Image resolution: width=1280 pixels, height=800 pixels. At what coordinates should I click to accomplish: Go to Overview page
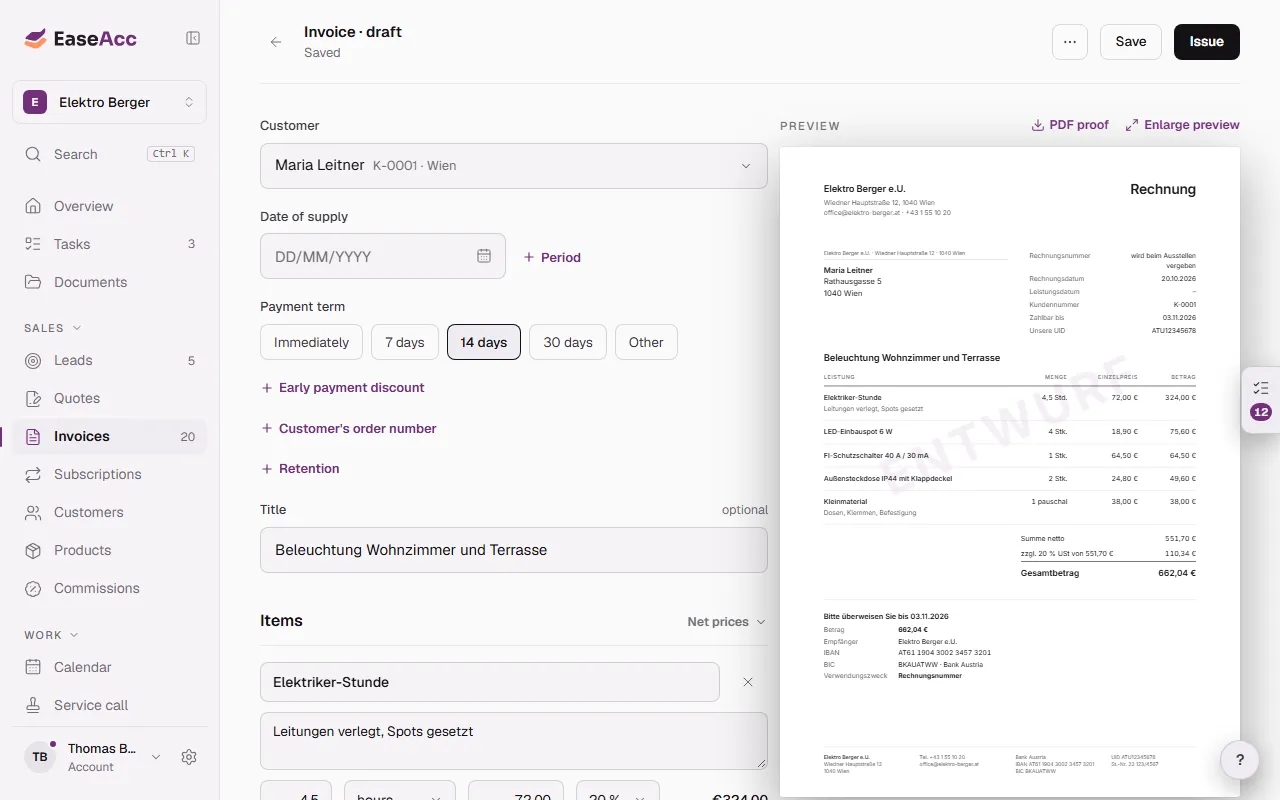110,206
